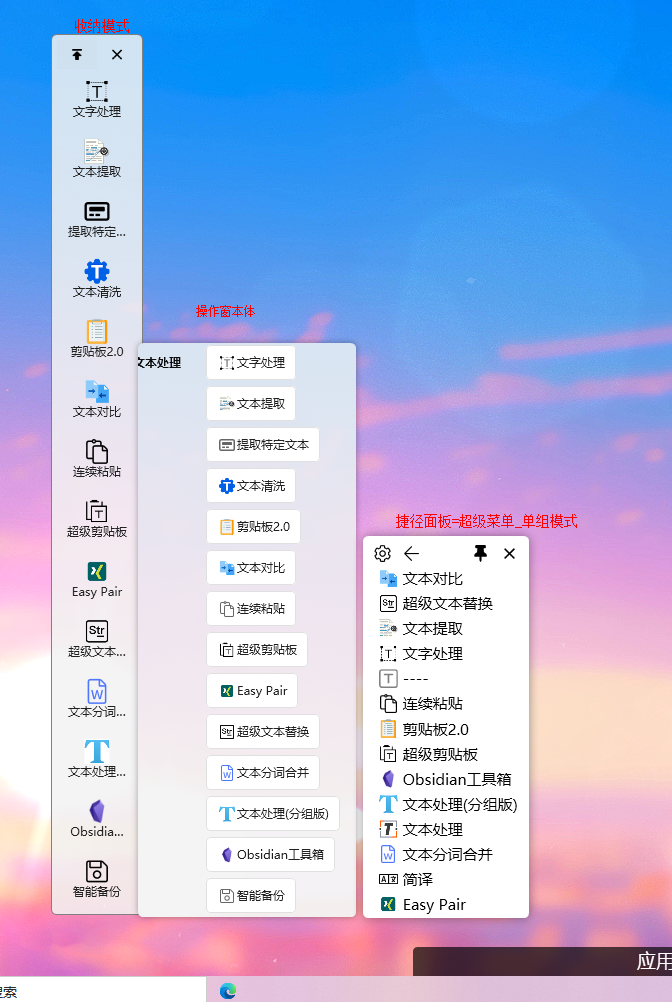Image resolution: width=672 pixels, height=1002 pixels.
Task: Go back with the left arrow in menu panel
Action: 411,553
